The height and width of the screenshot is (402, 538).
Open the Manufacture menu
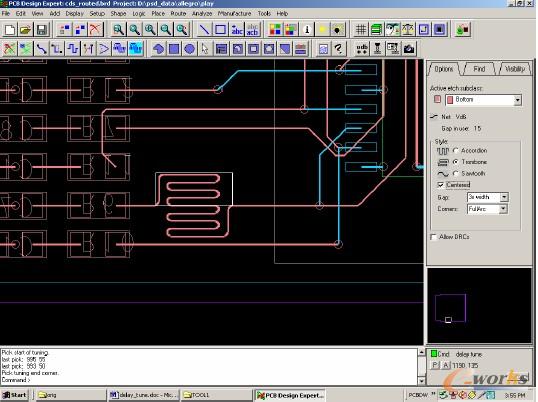tap(234, 14)
